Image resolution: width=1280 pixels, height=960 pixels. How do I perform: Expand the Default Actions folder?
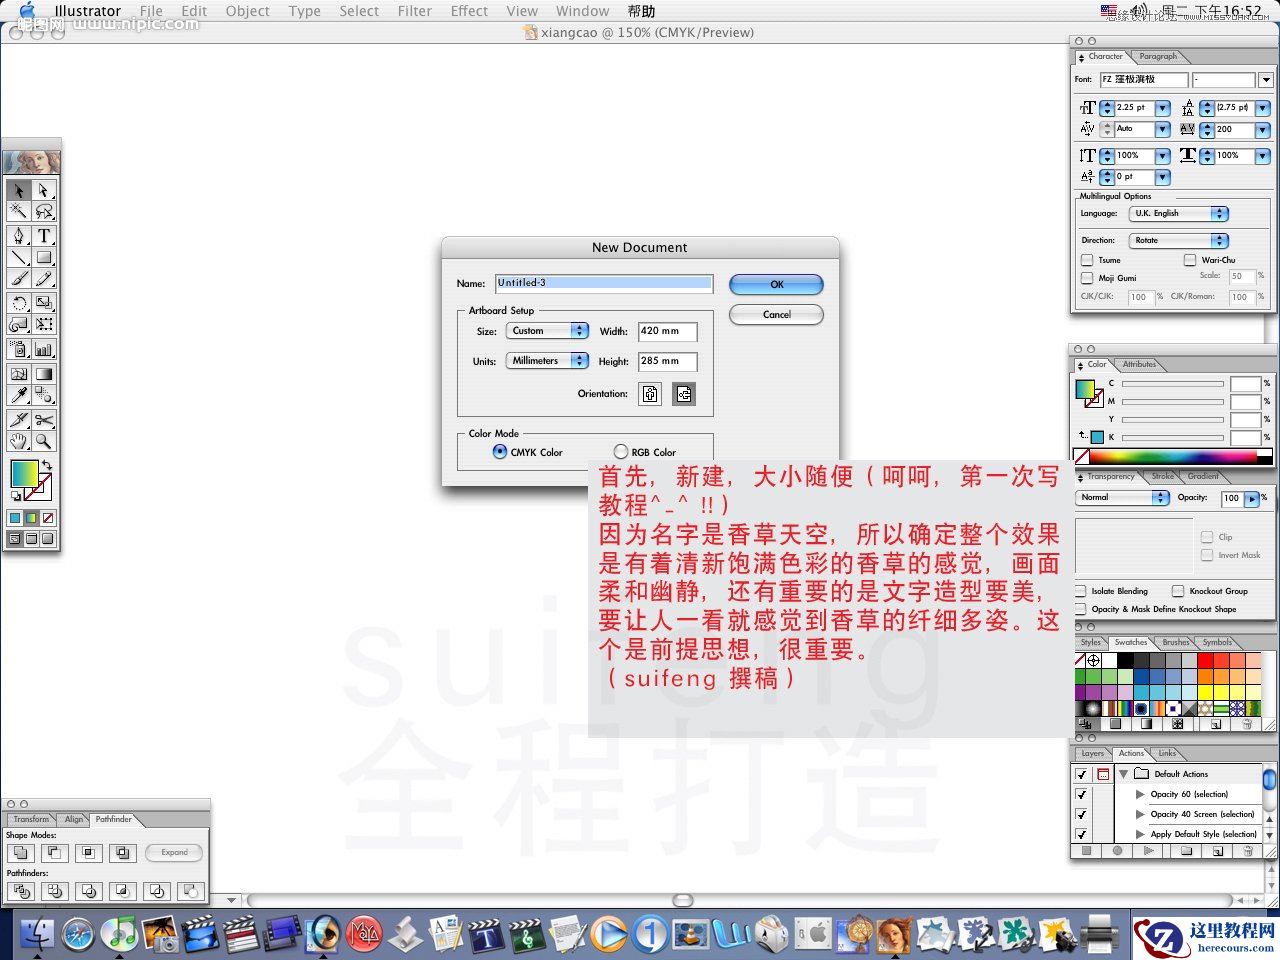tap(1124, 774)
